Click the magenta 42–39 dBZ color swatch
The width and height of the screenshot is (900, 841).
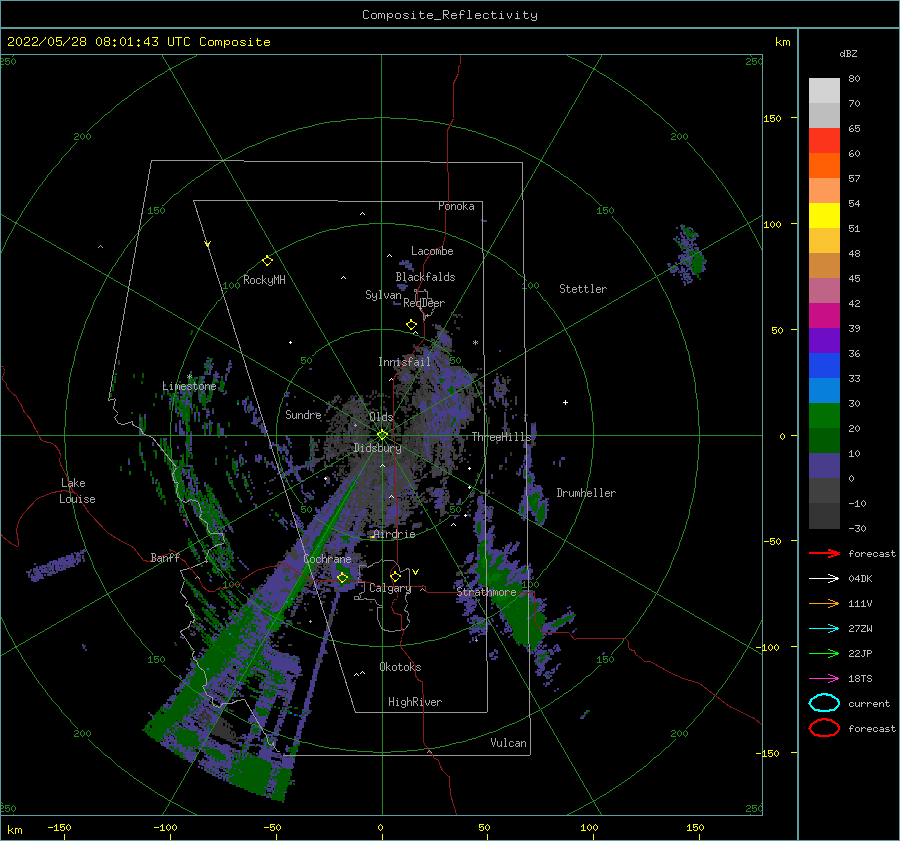[x=824, y=316]
